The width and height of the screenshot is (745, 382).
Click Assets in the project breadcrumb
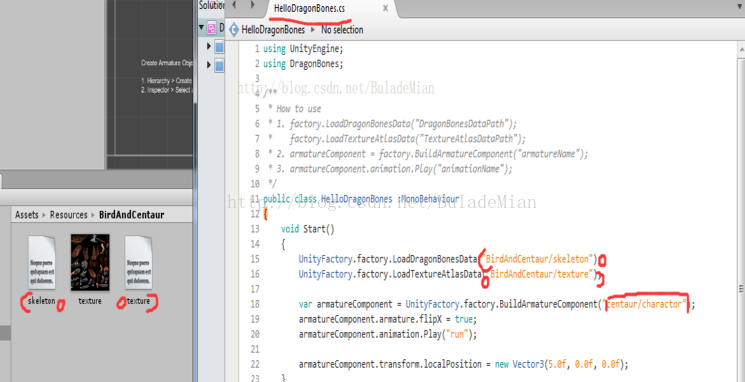[x=27, y=215]
